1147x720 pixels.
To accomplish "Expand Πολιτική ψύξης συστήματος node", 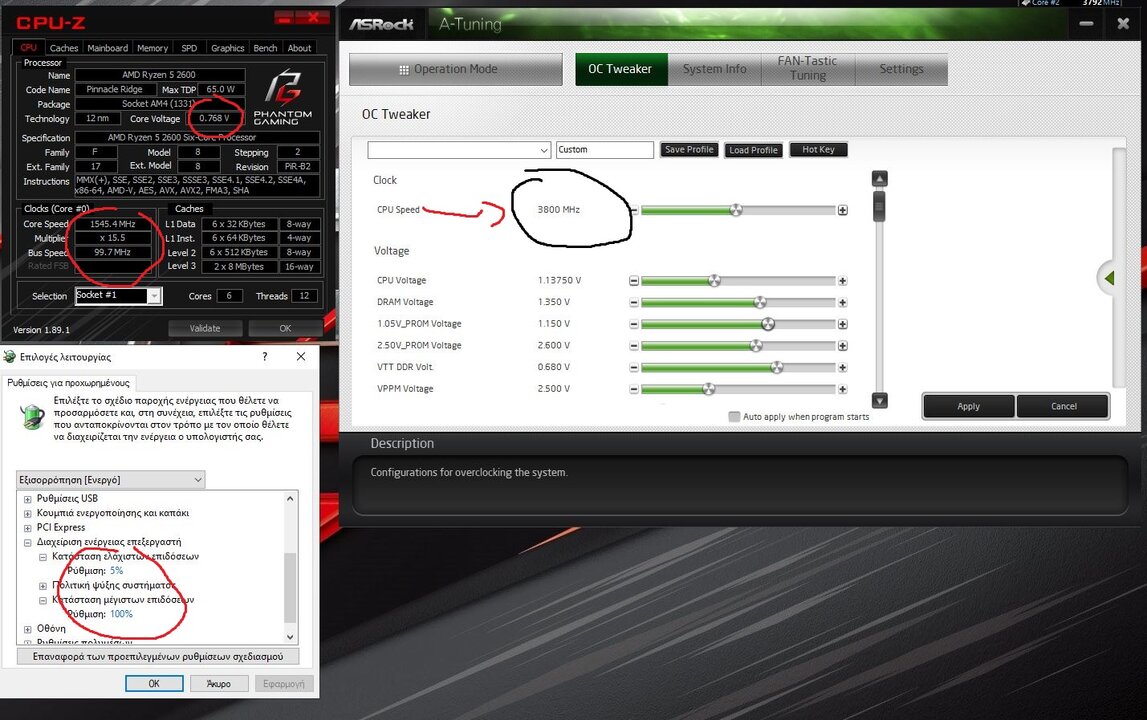I will 43,585.
